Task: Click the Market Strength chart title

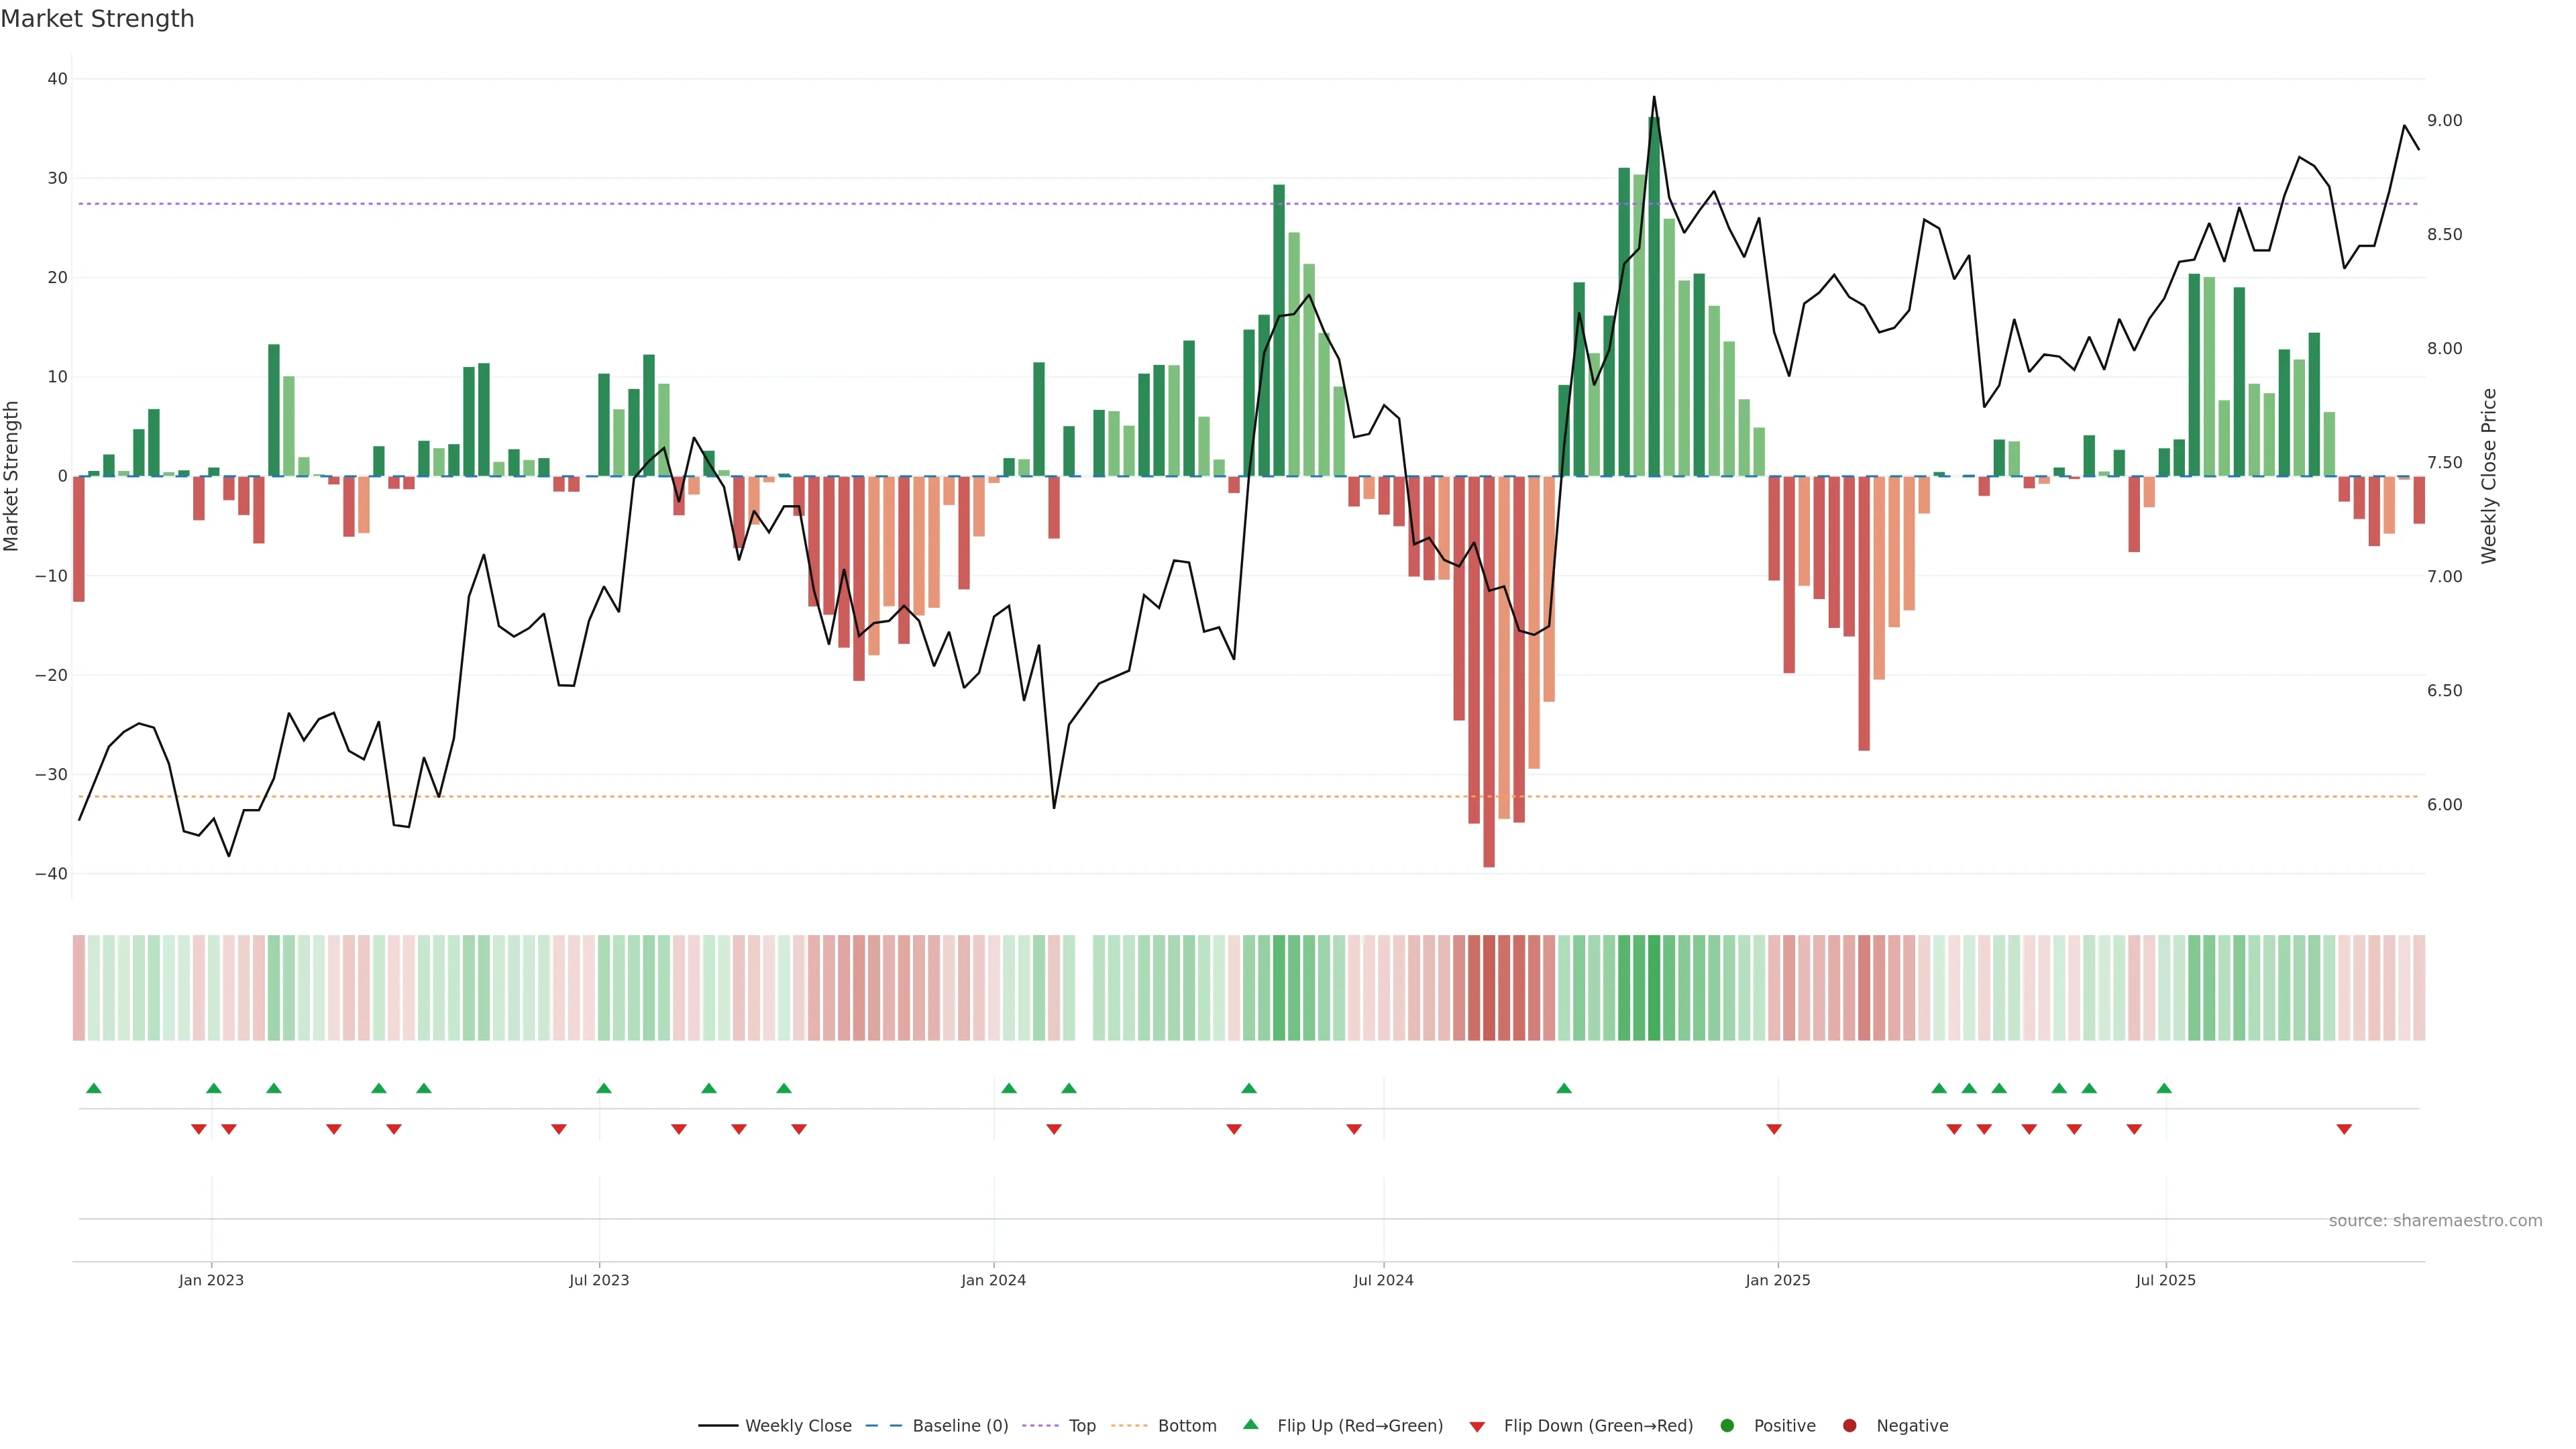Action: click(x=97, y=19)
